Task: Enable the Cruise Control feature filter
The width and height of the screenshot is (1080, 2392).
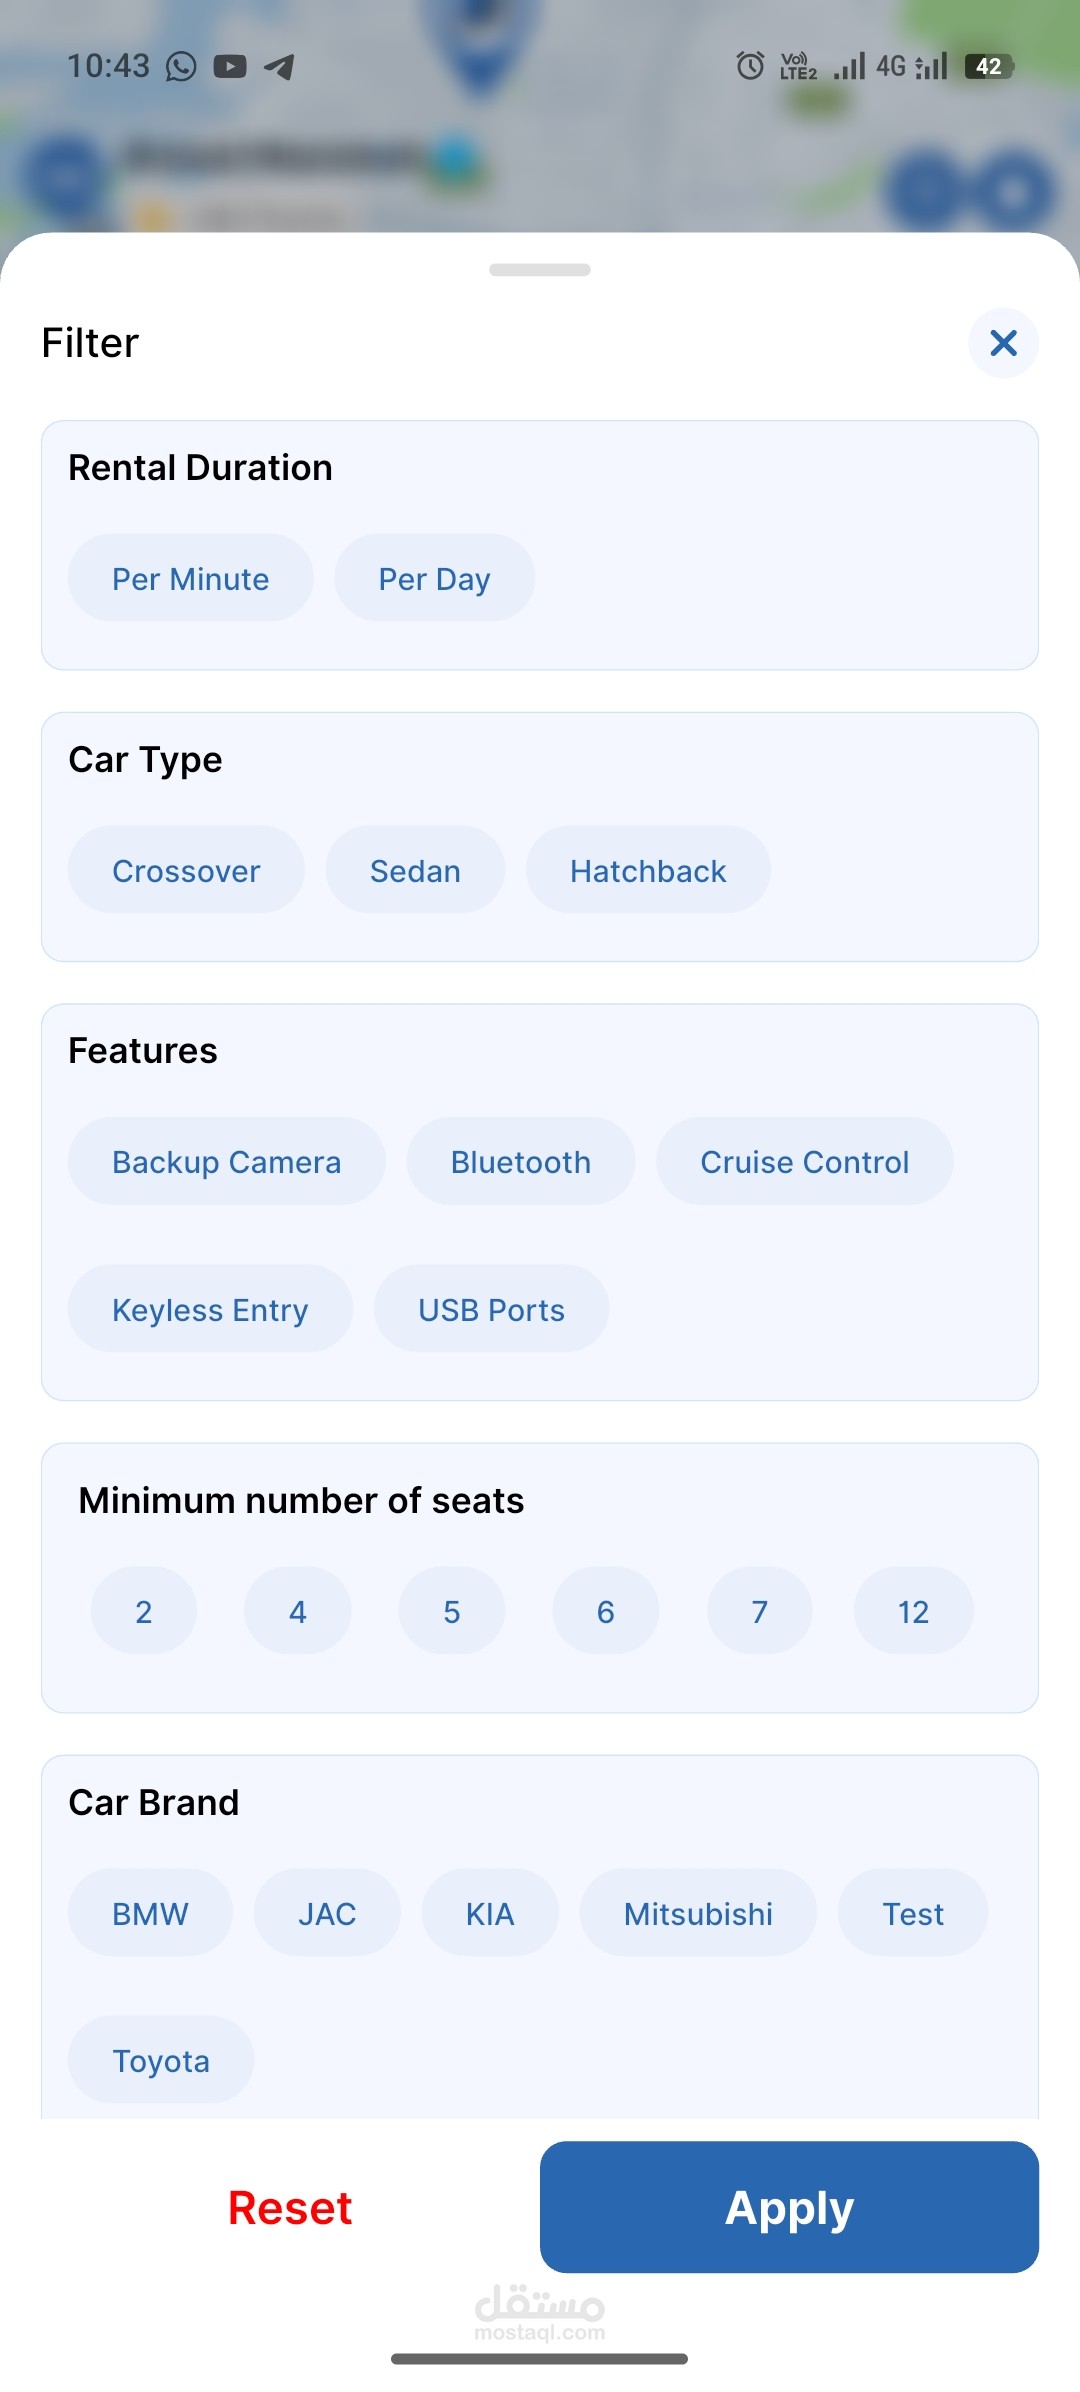Action: 804,1161
